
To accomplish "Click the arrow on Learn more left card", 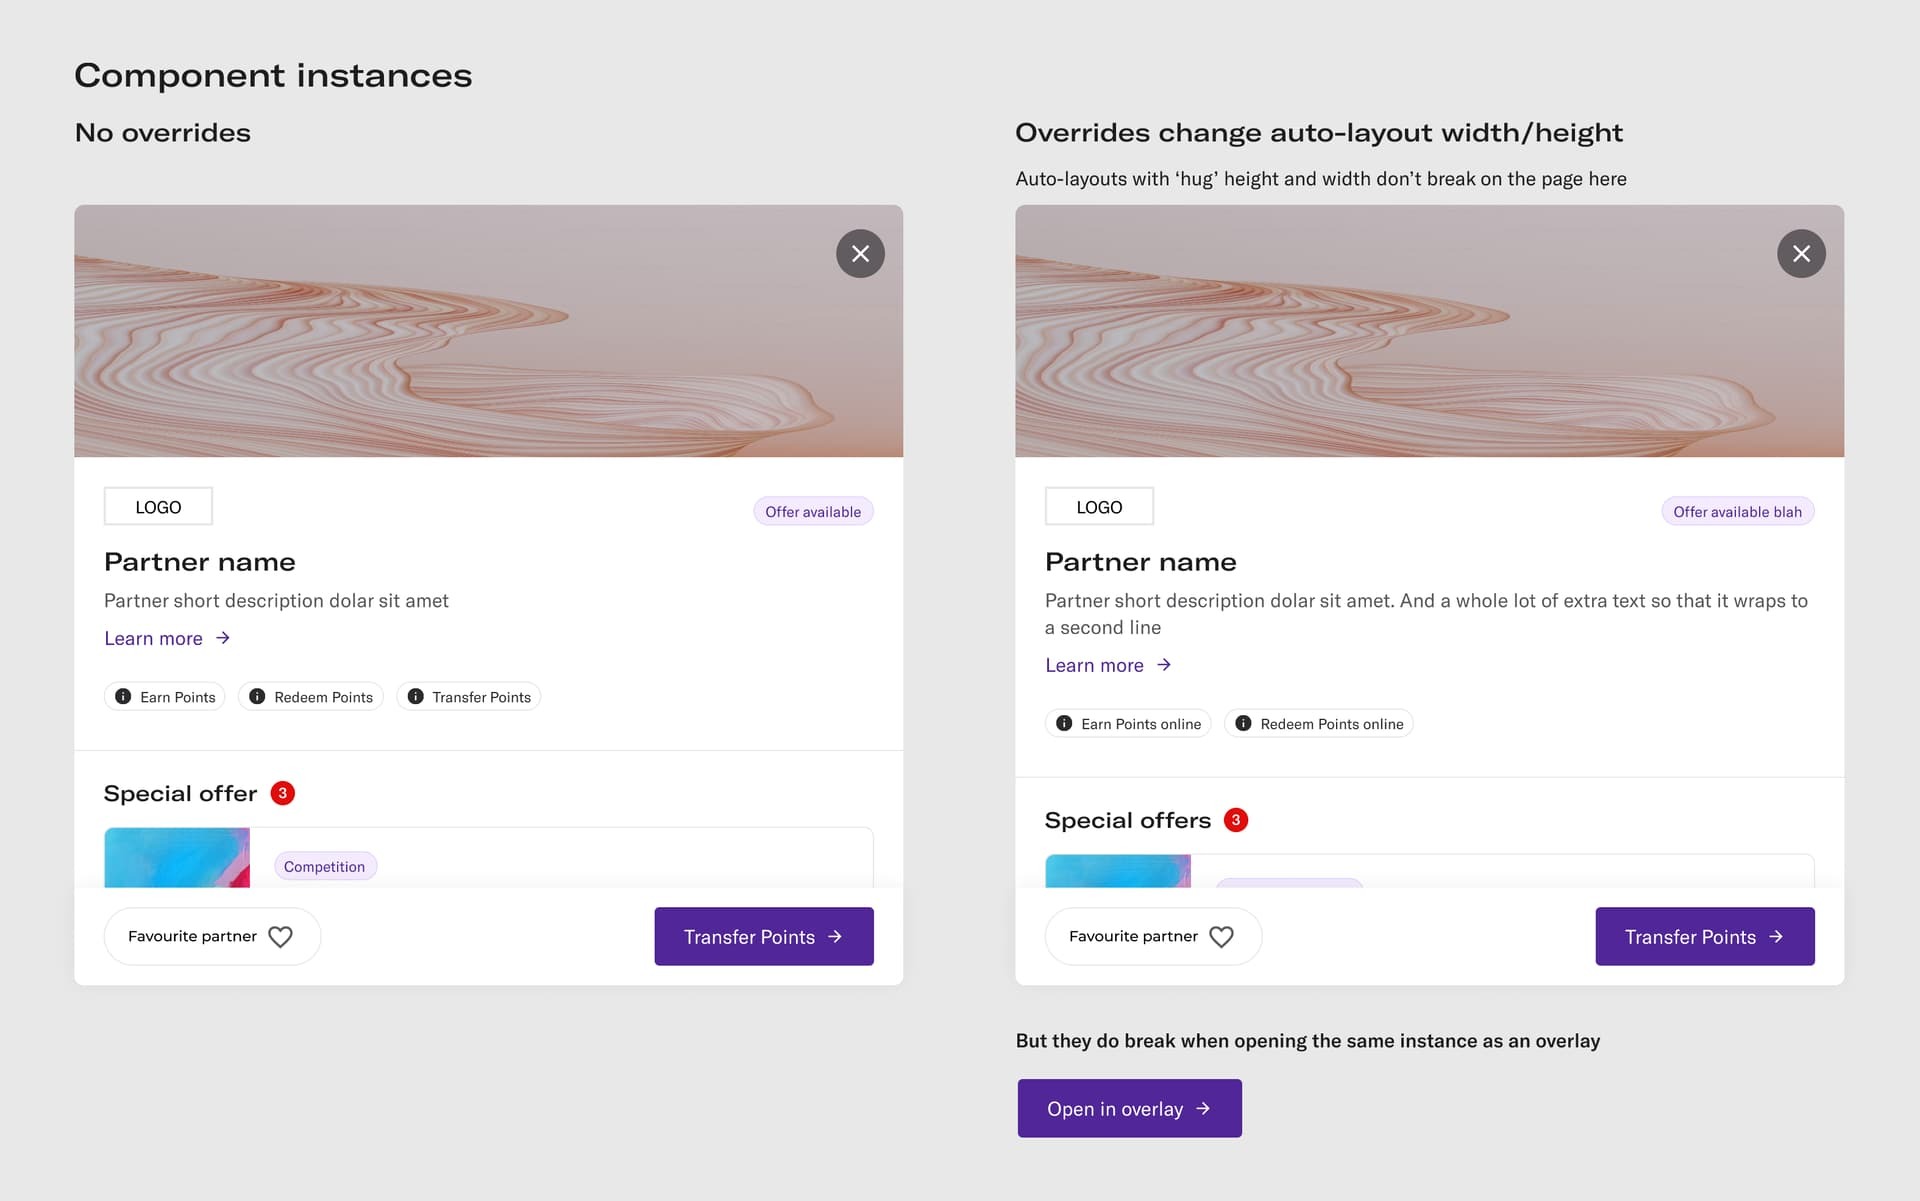I will pyautogui.click(x=223, y=638).
